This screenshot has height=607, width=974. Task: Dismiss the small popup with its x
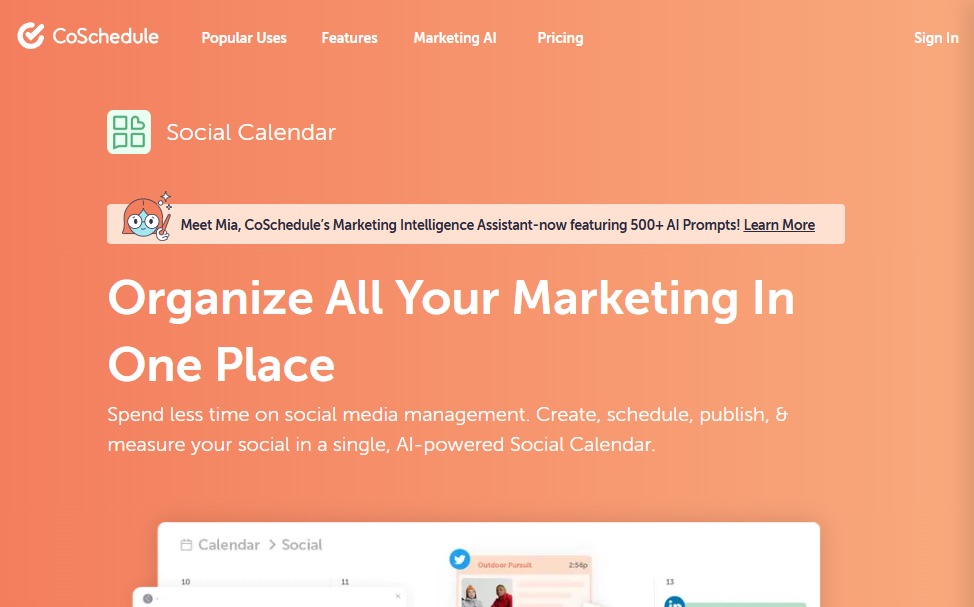coord(396,594)
